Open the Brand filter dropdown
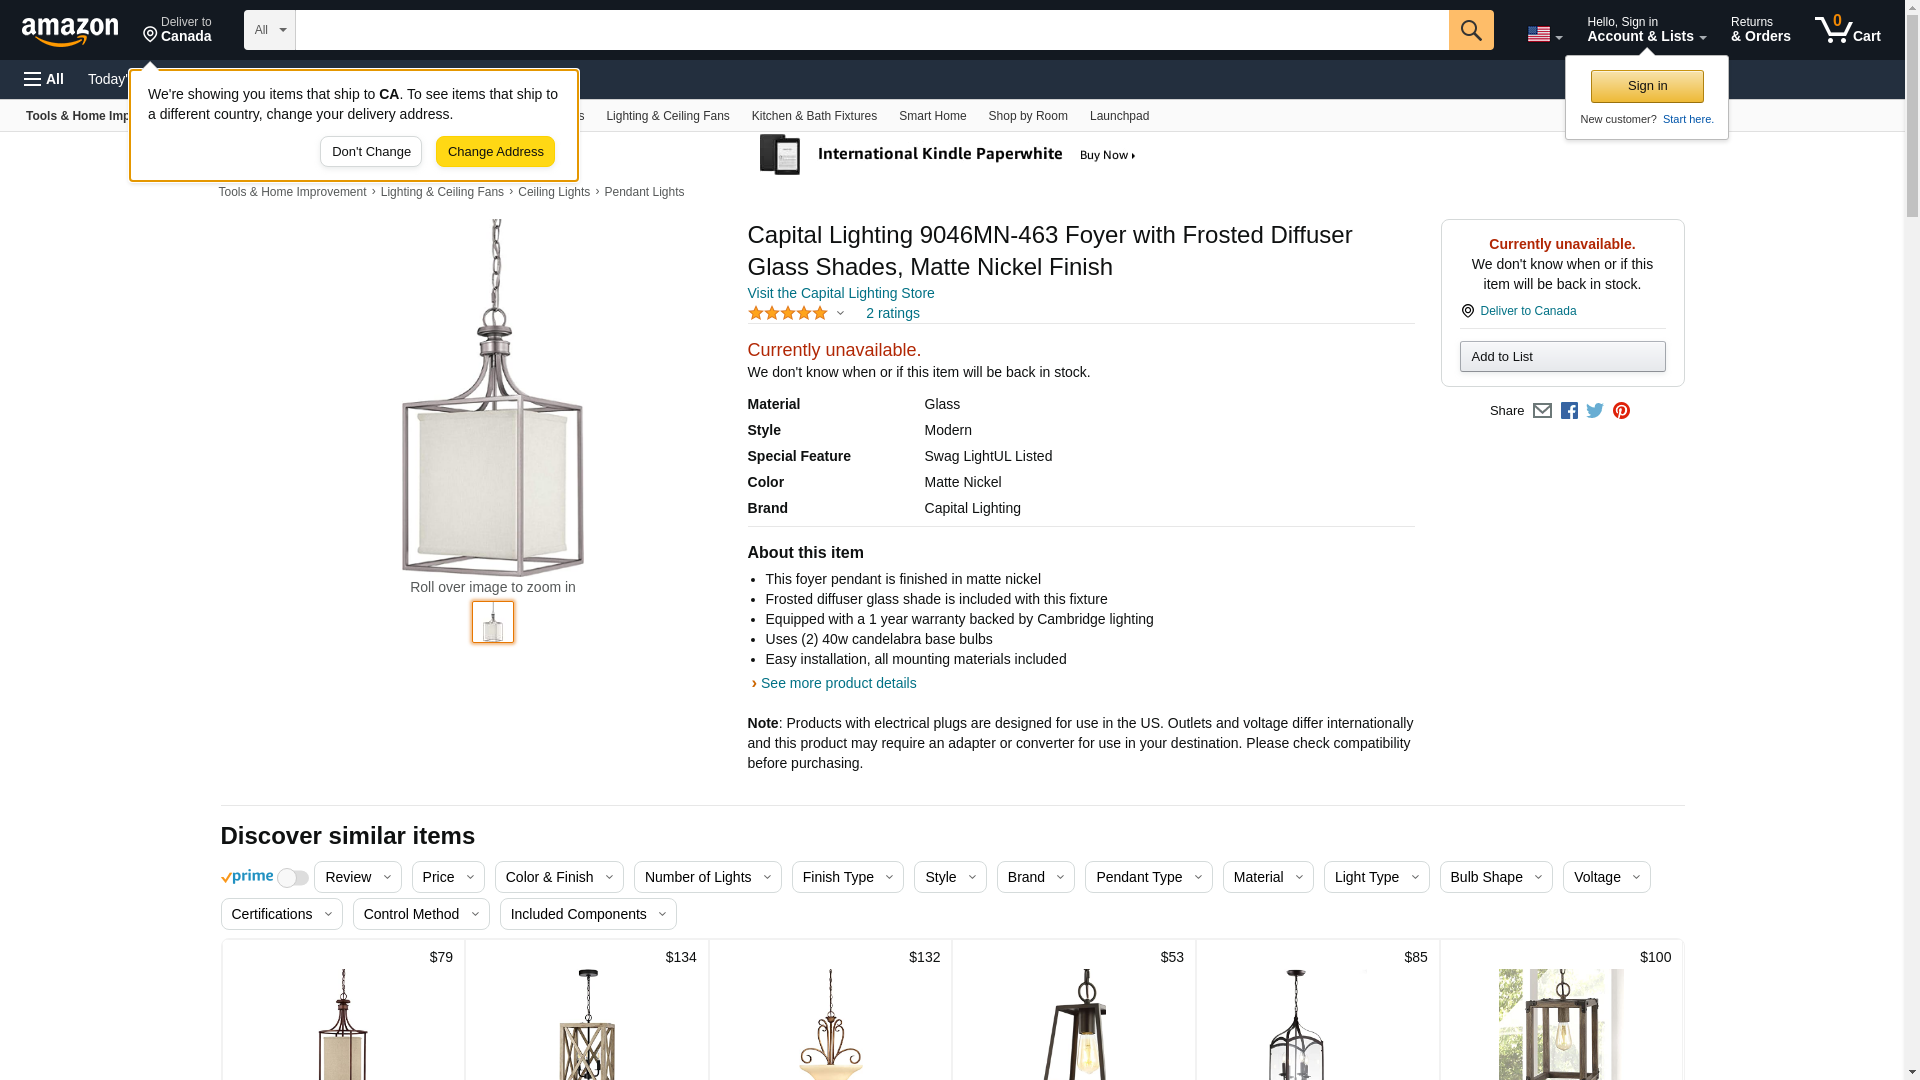The height and width of the screenshot is (1080, 1920). 1035,877
